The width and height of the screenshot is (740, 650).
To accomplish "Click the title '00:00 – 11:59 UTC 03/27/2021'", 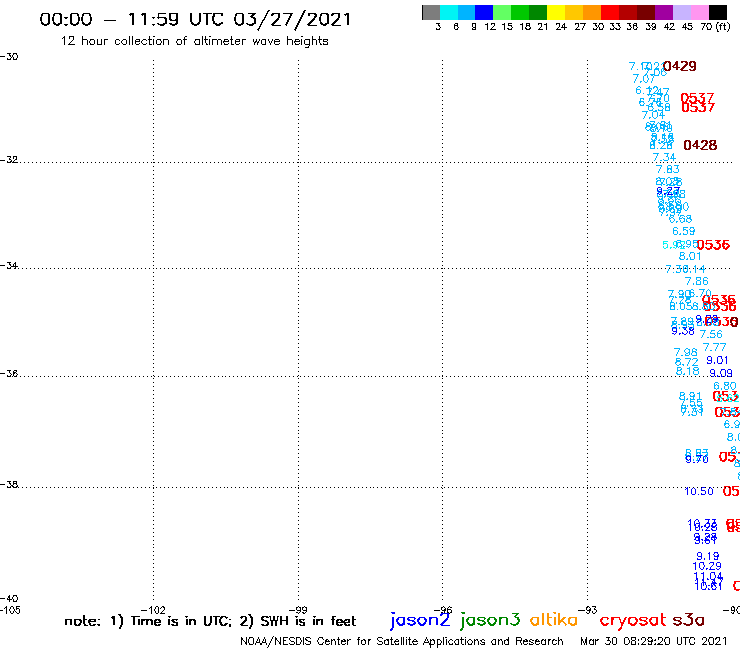I will coord(195,19).
